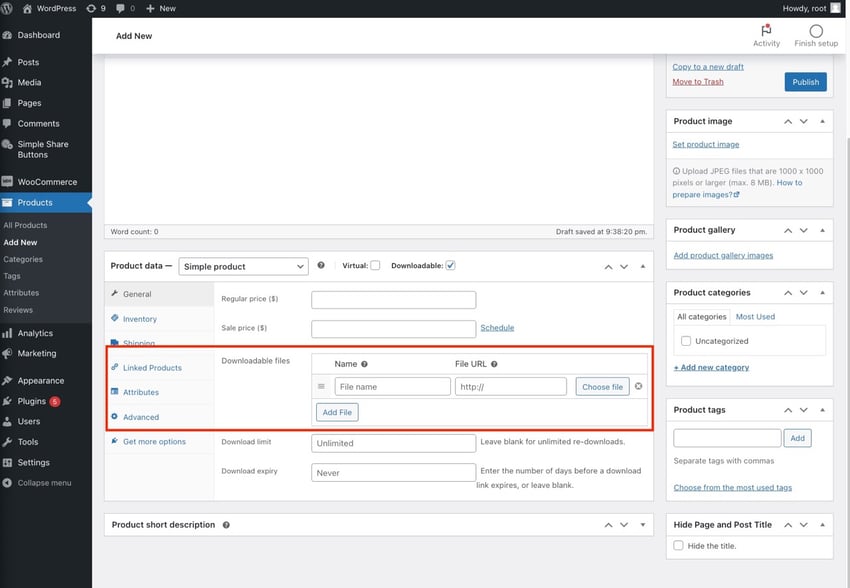Click the user avatar next to Howdy, root
850x588 pixels.
click(836, 8)
